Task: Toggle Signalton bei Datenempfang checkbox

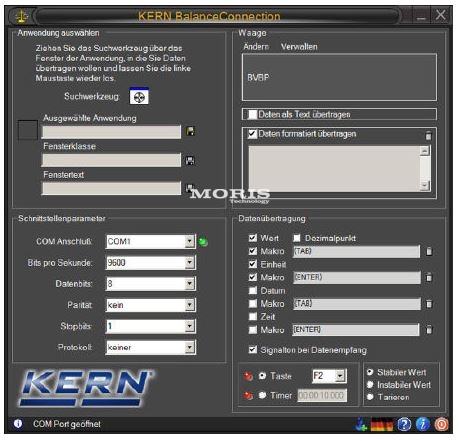Action: pos(253,350)
